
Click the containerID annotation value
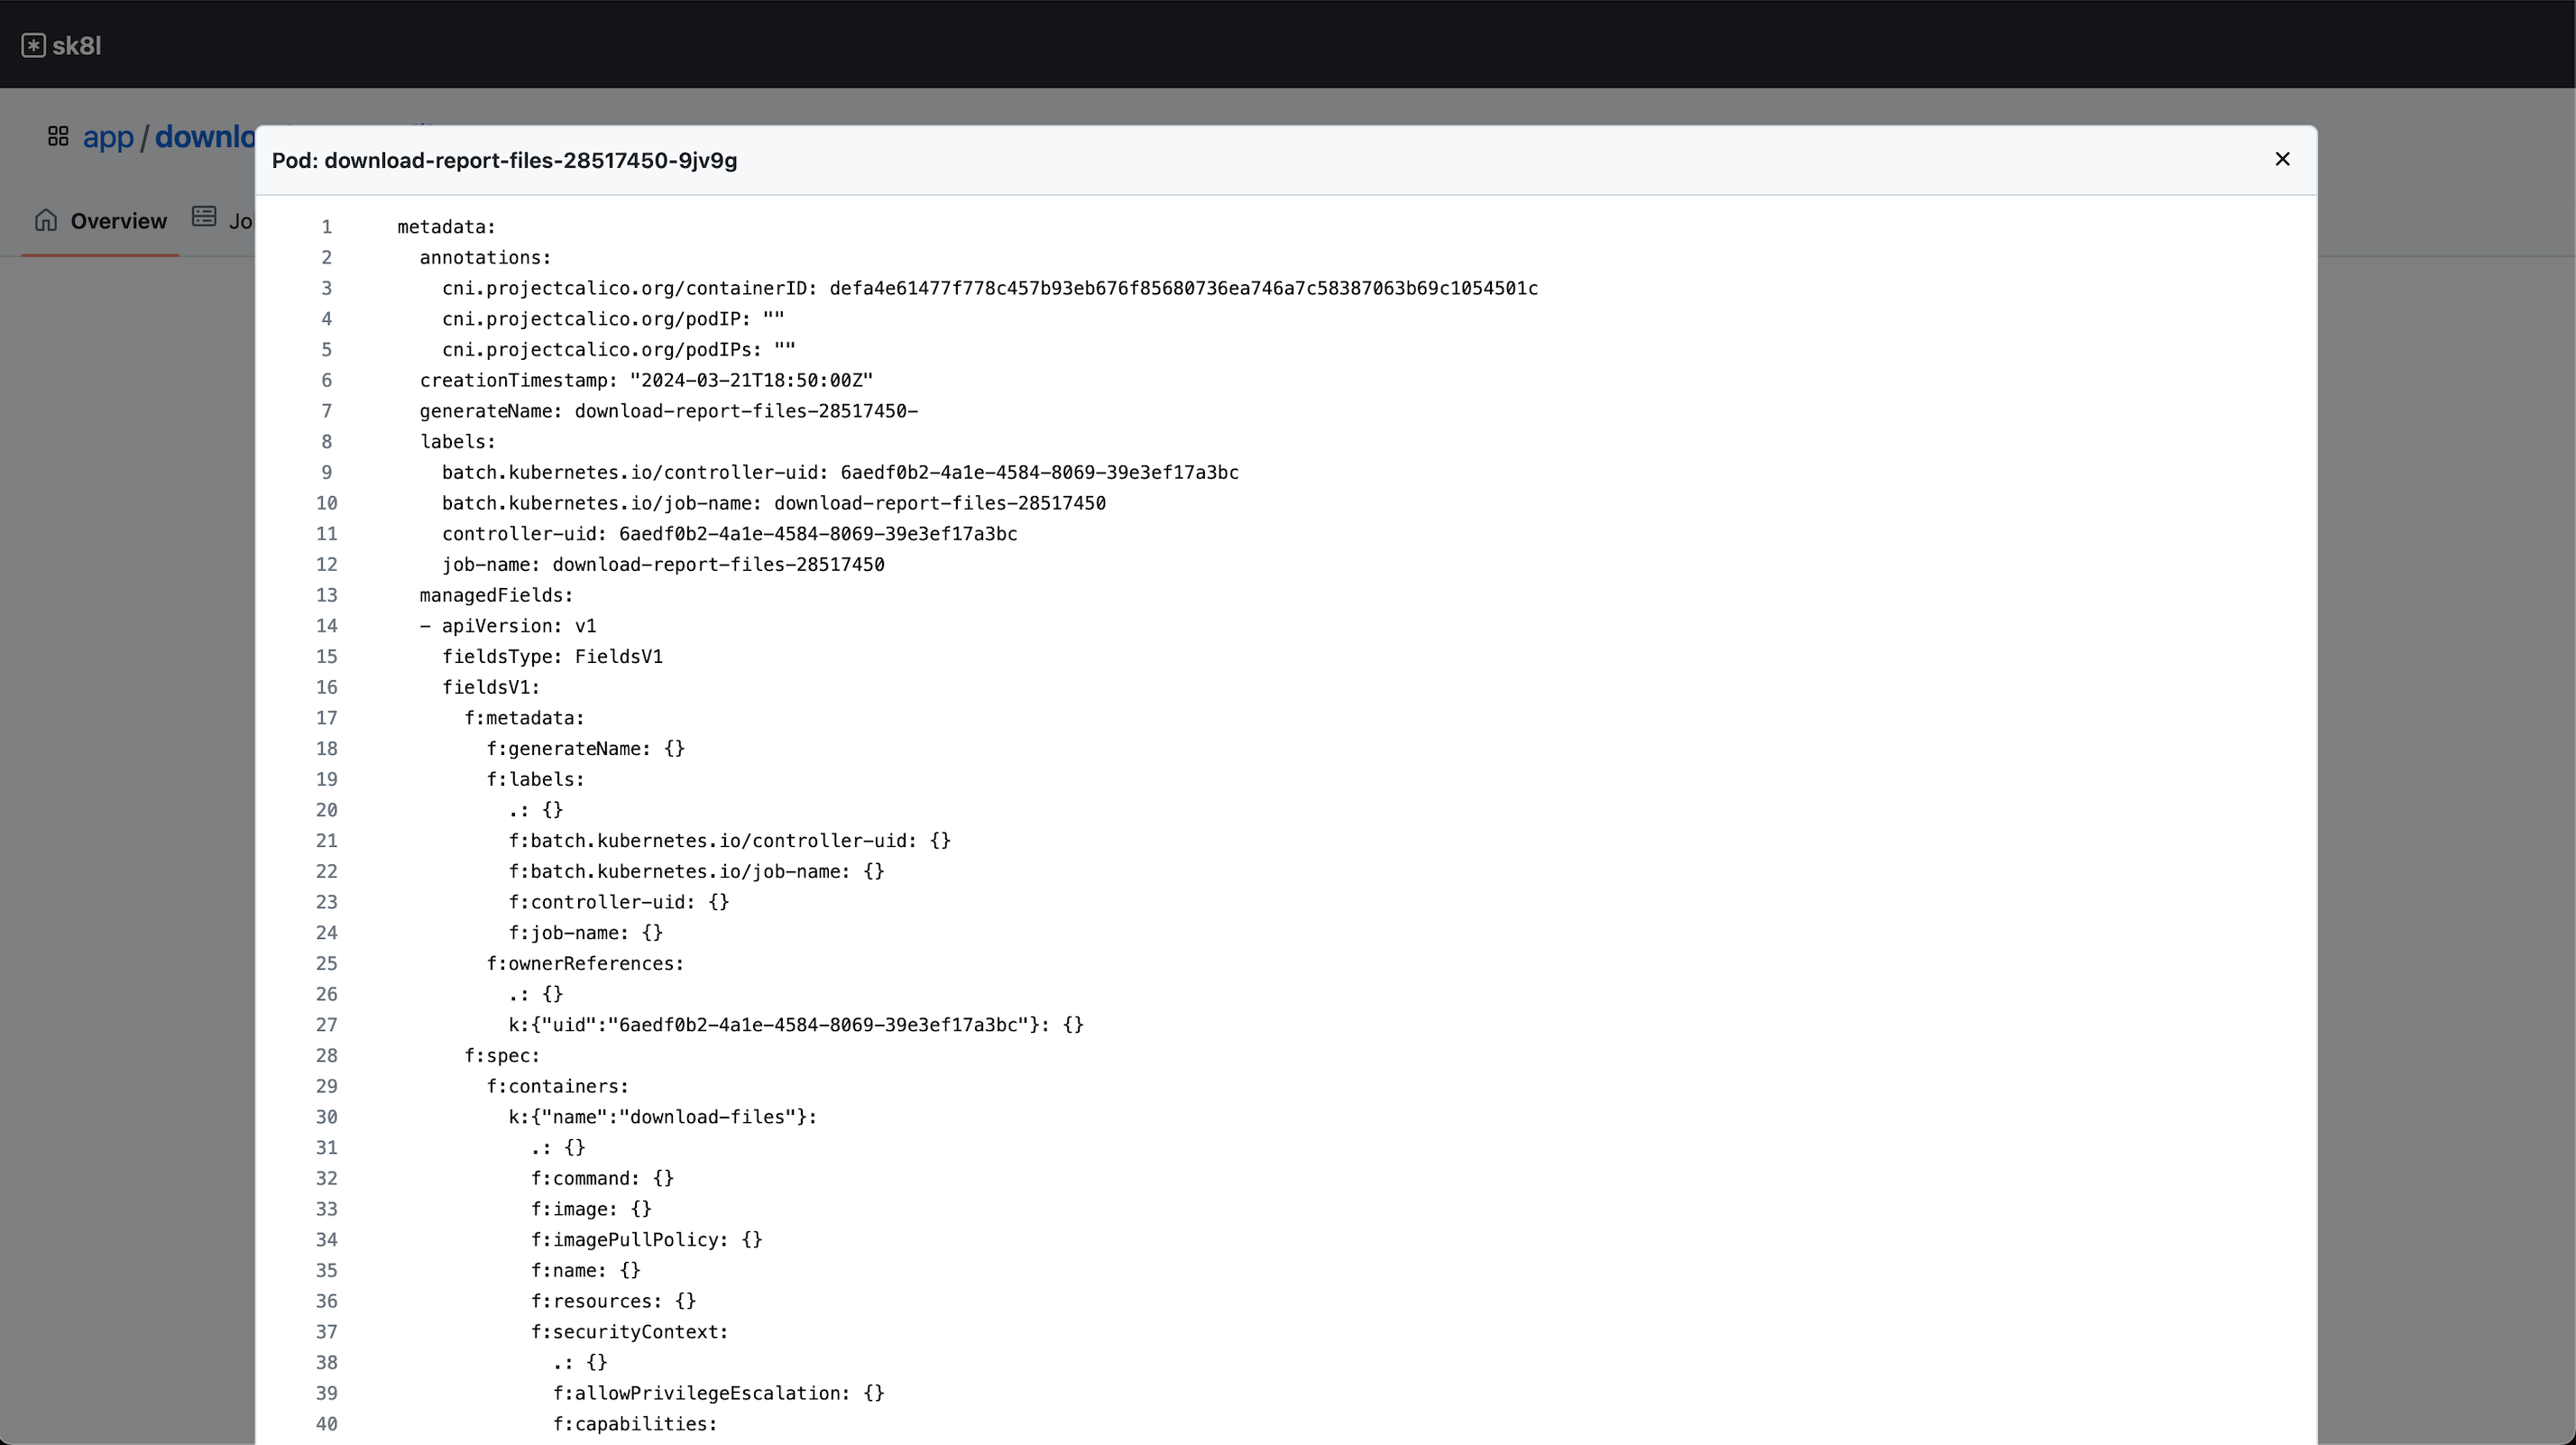[1183, 288]
